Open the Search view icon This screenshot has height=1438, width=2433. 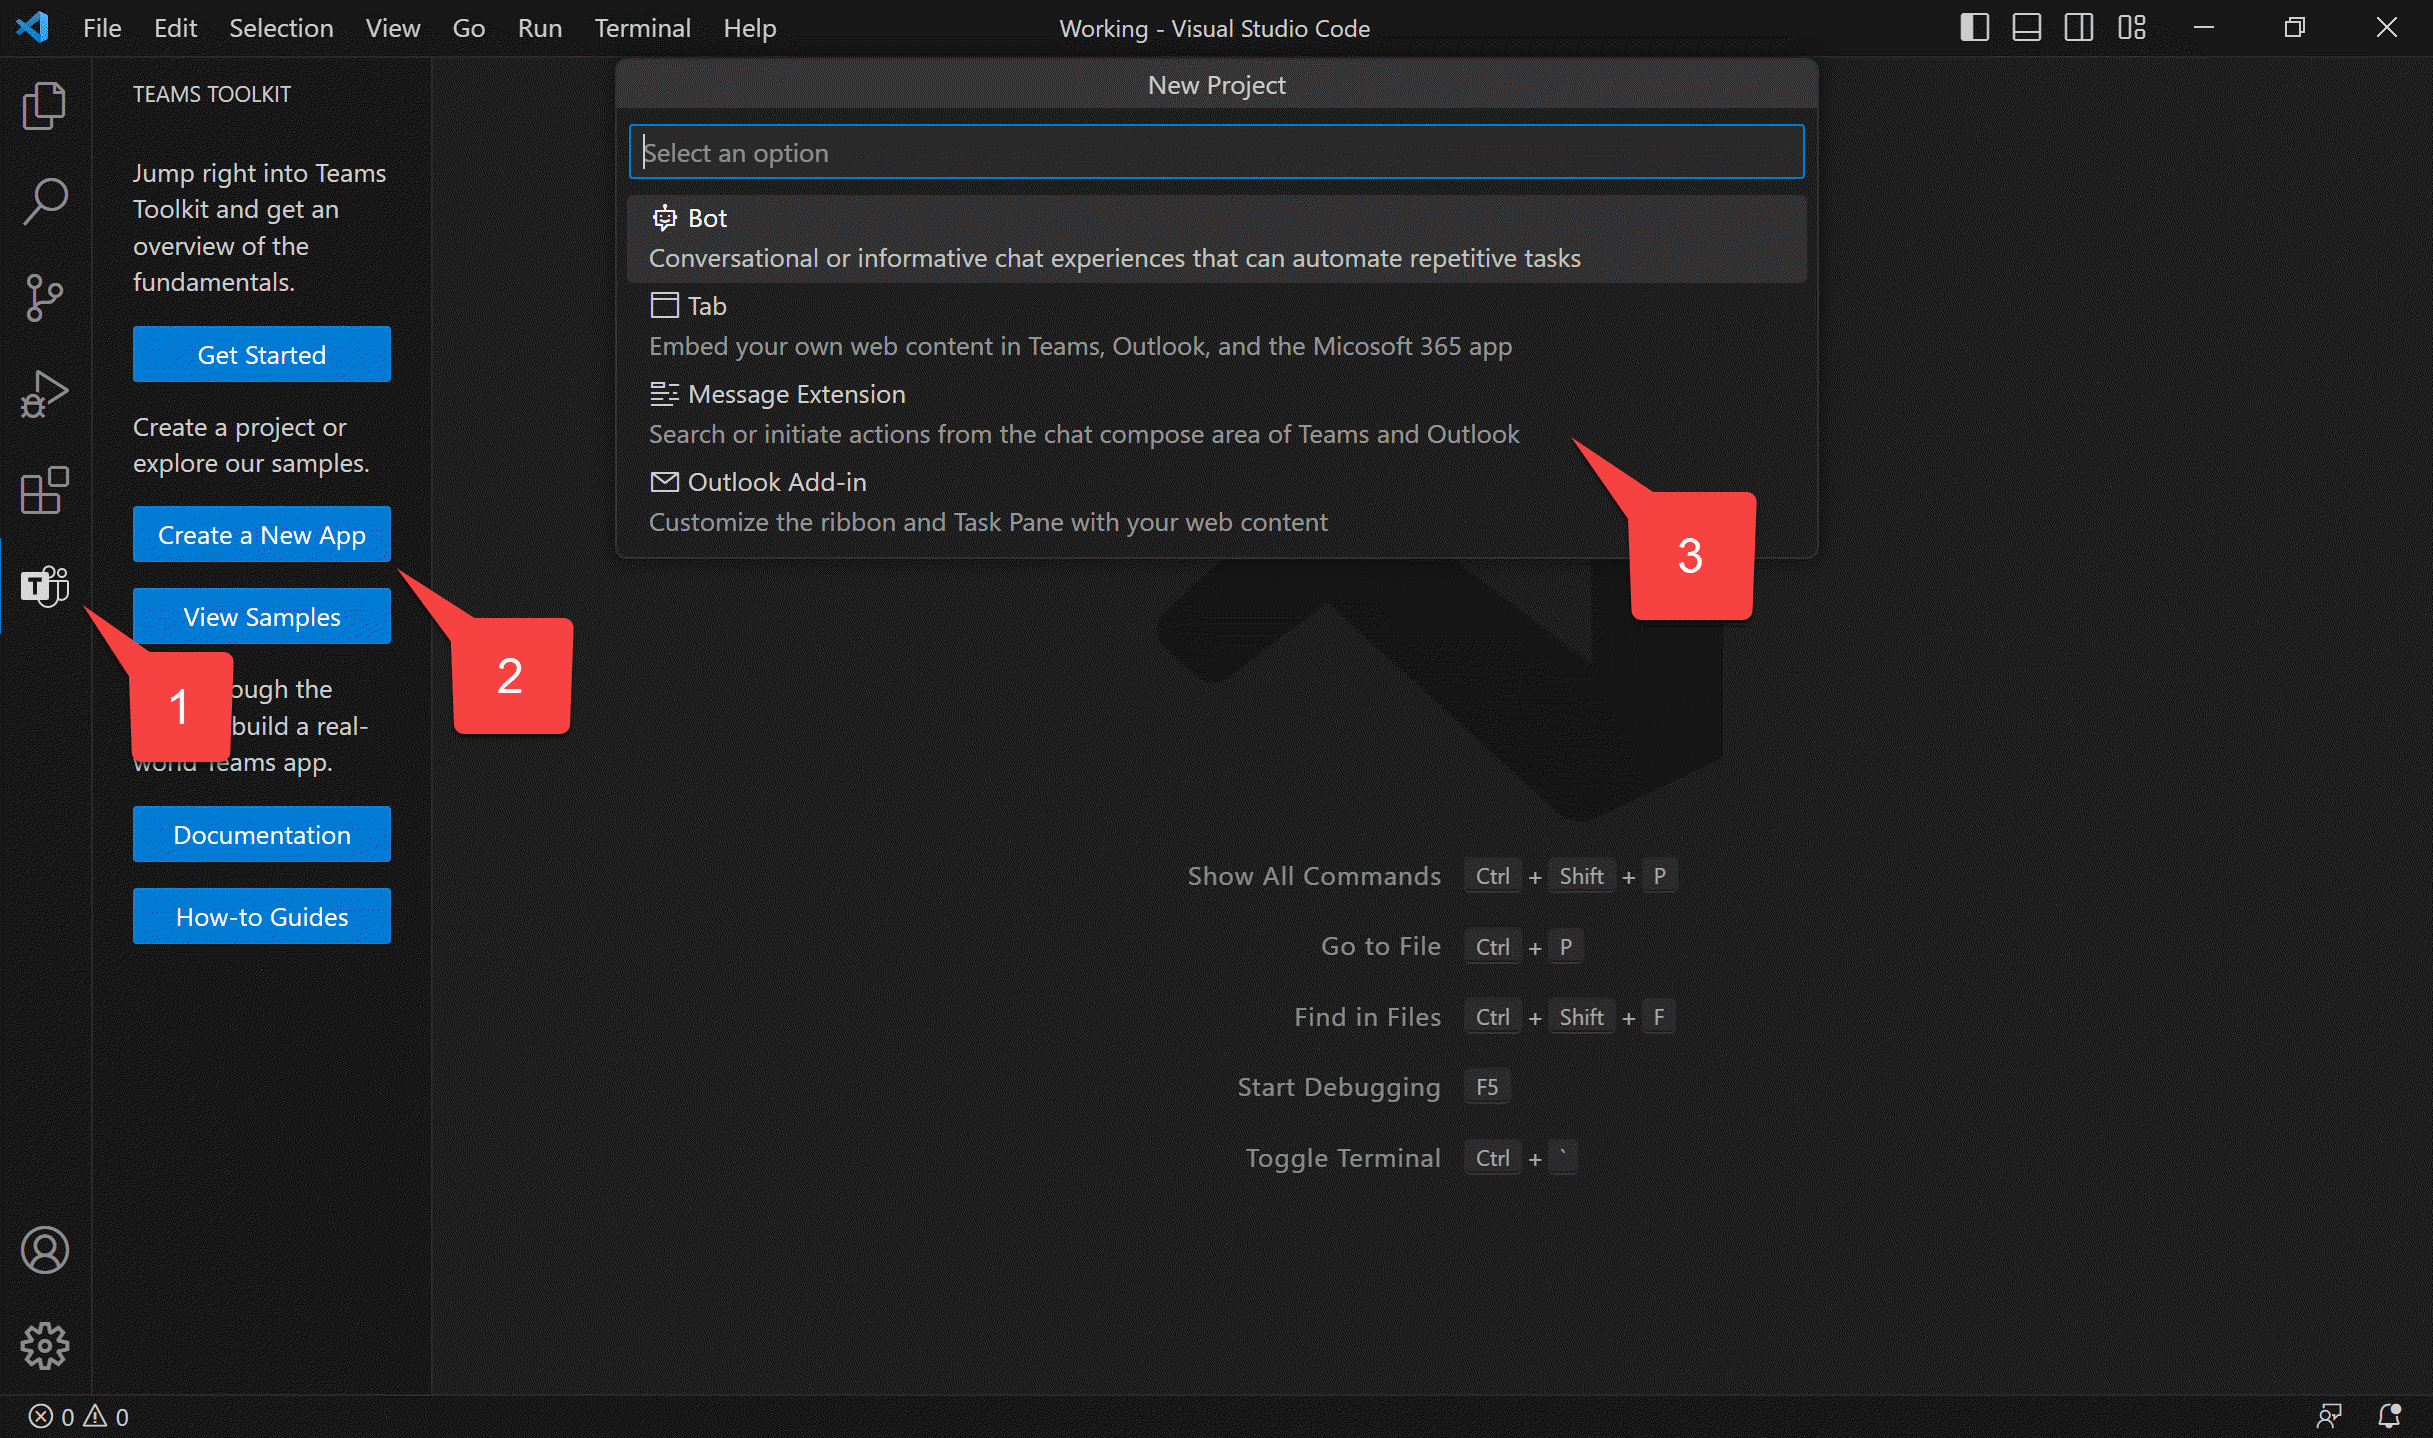pos(44,201)
